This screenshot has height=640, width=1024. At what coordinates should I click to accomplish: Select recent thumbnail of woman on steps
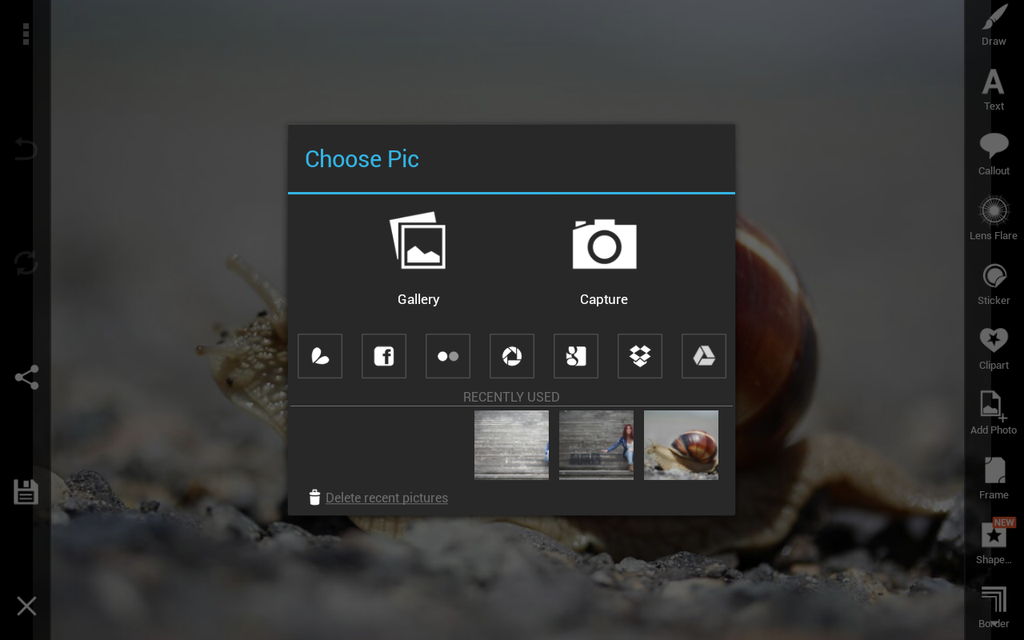point(596,445)
